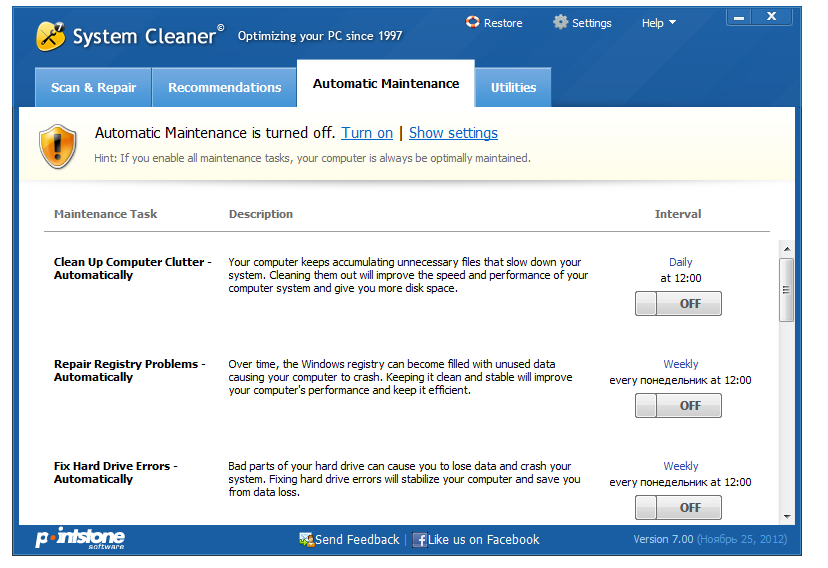
Task: Click the Fix Hard Drive Errors task title
Action: click(116, 472)
